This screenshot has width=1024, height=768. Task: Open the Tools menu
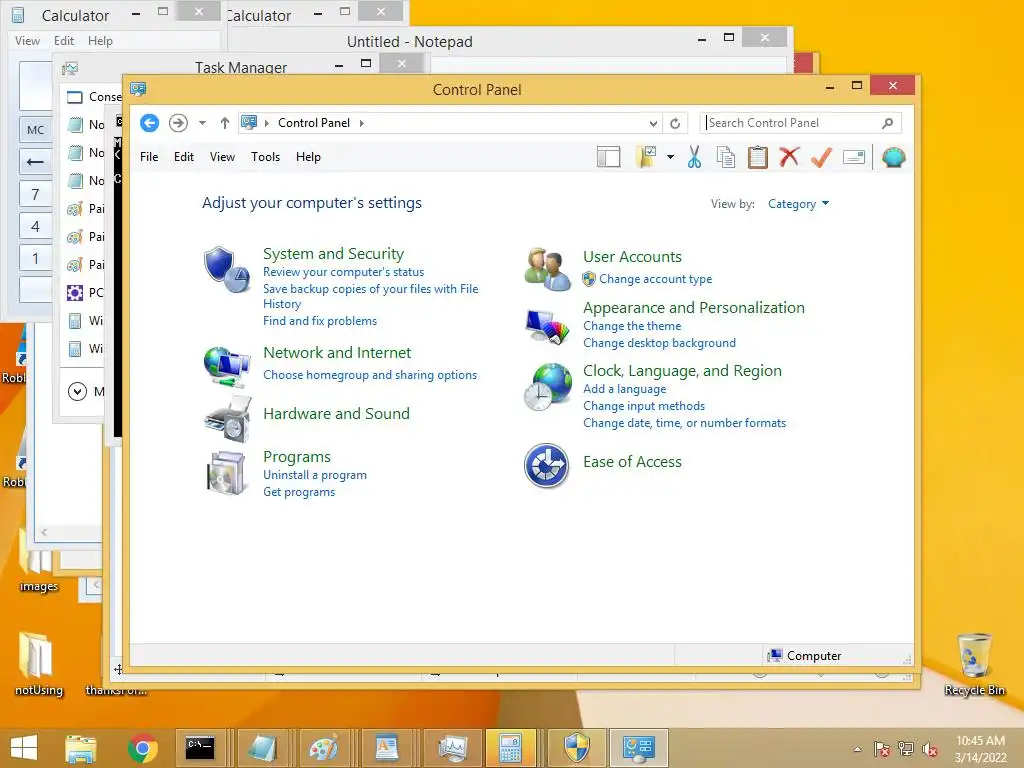pos(265,157)
